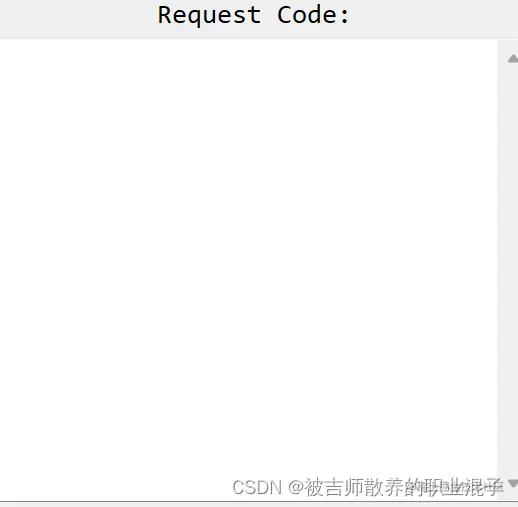Click the word "Request" in the heading
Viewport: 518px width, 507px height.
click(x=209, y=15)
